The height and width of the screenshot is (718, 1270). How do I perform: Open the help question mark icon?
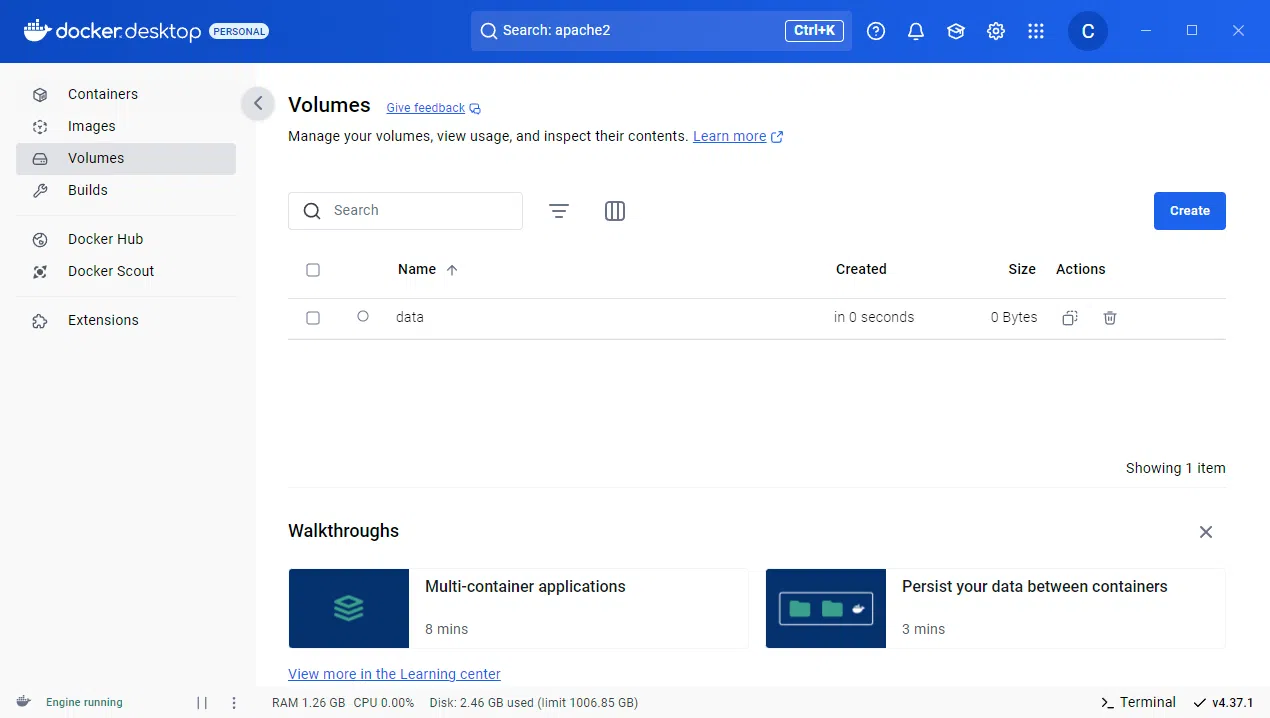pos(876,31)
